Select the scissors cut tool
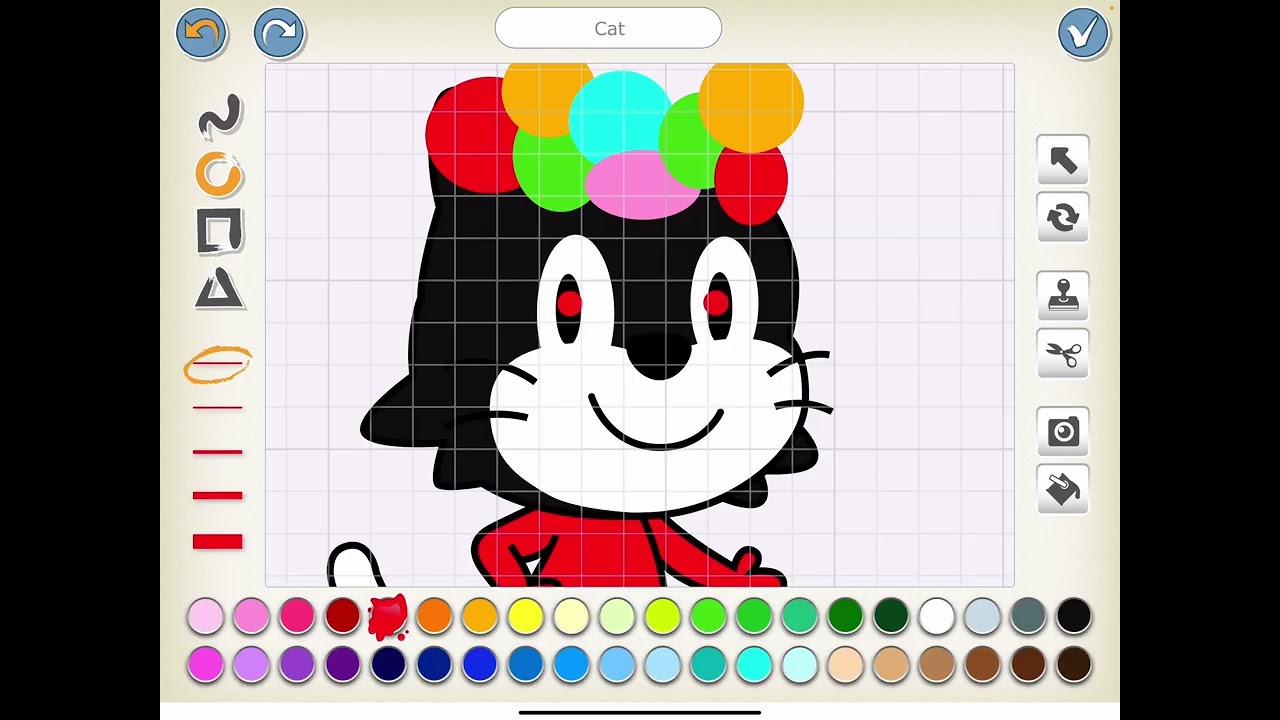This screenshot has height=720, width=1280. [1063, 353]
